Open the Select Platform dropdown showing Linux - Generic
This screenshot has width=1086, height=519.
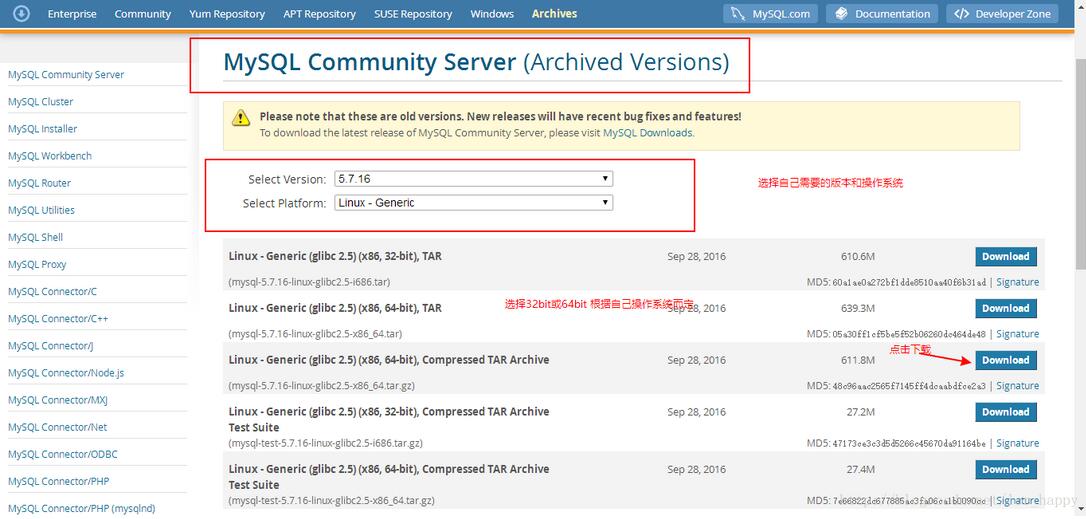473,203
